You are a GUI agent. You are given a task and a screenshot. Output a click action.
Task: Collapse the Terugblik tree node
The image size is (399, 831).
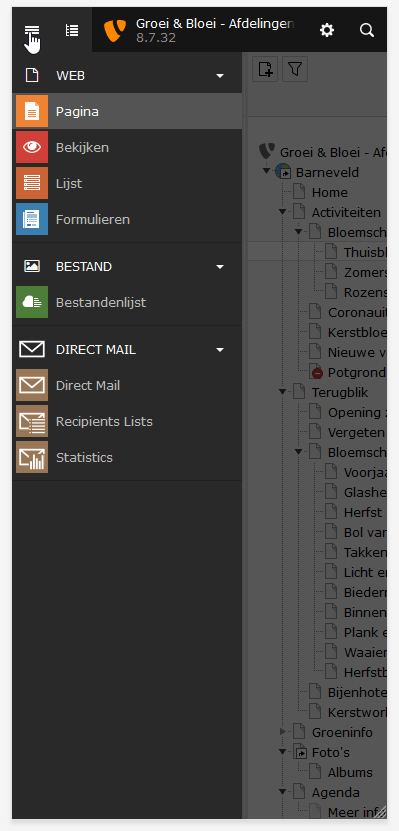coord(282,392)
